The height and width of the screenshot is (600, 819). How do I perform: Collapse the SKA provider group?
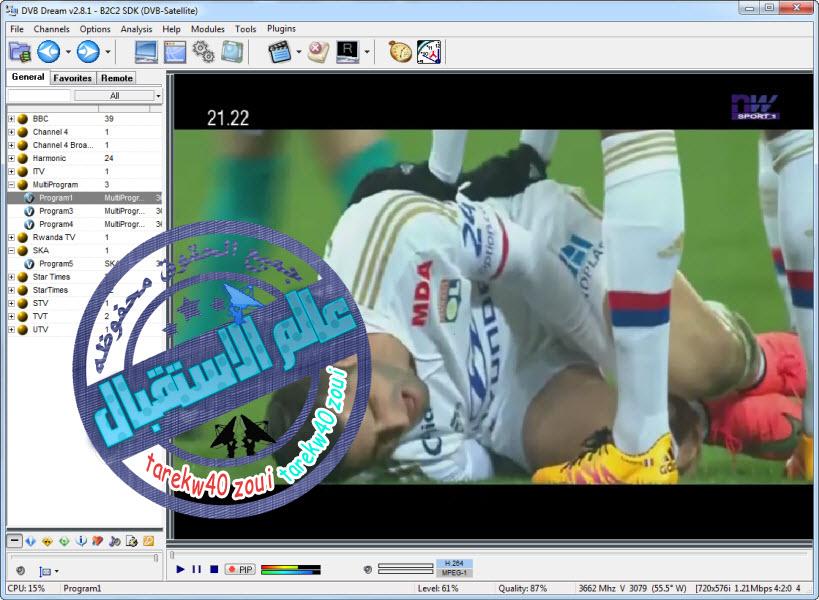[x=11, y=251]
